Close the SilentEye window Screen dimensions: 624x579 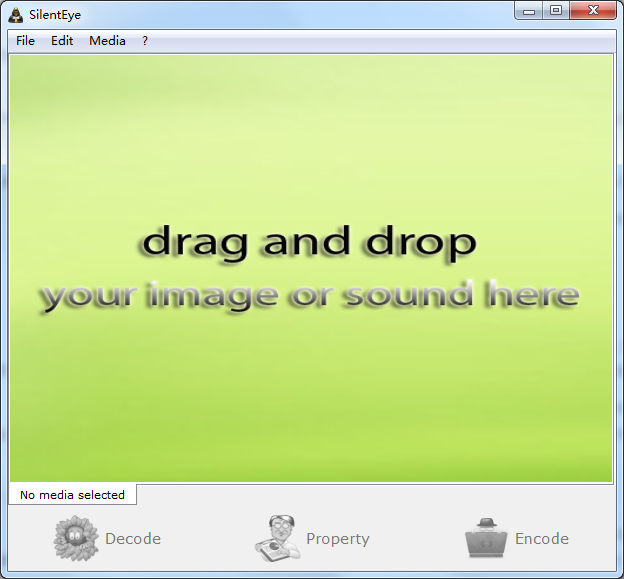[594, 11]
